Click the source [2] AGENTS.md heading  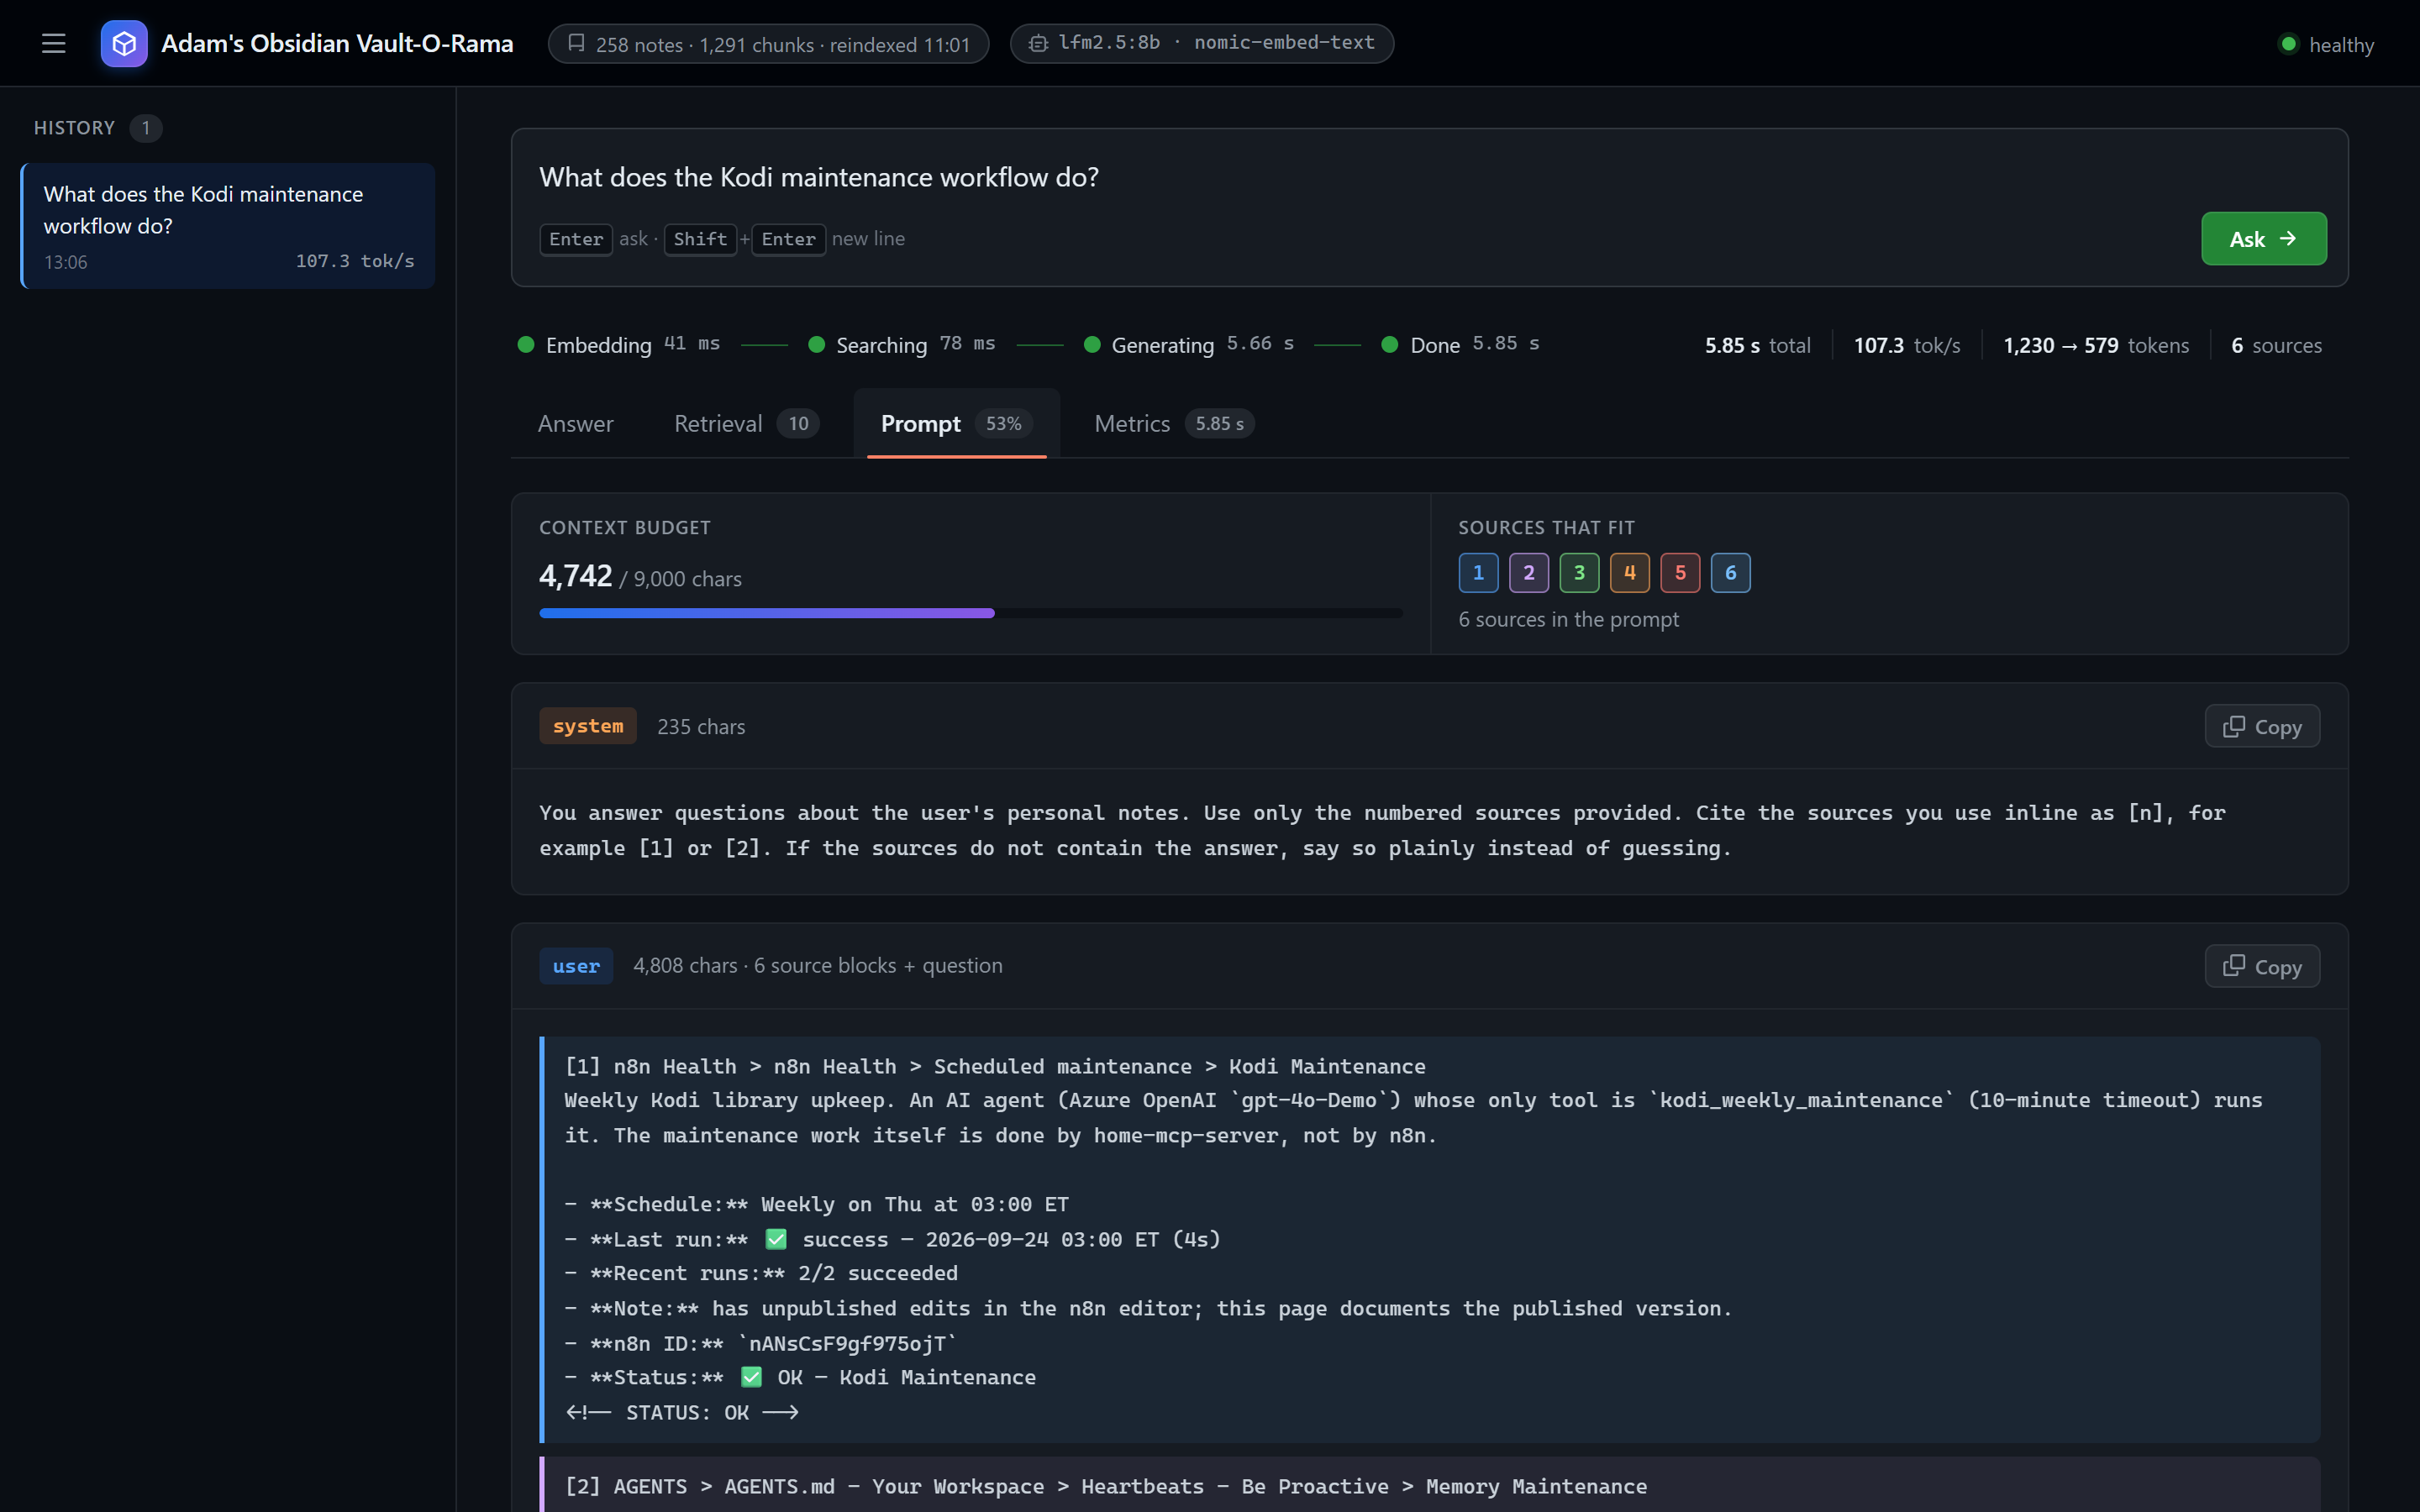point(1105,1486)
